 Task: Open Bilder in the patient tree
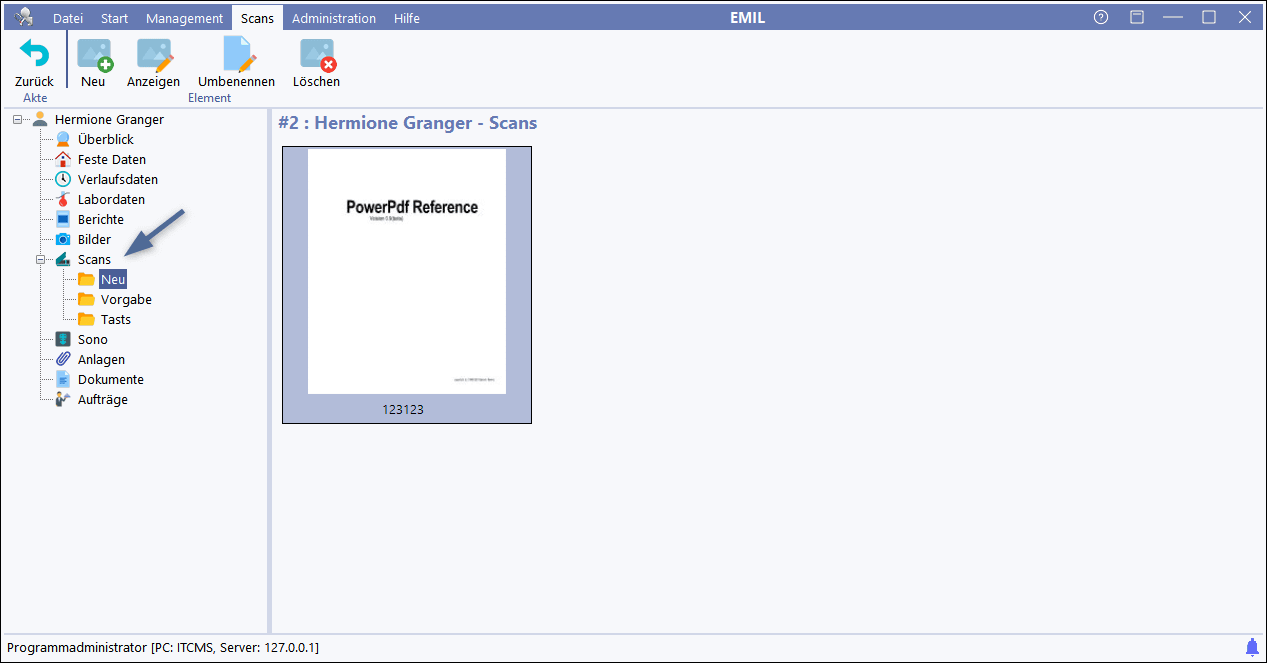94,239
